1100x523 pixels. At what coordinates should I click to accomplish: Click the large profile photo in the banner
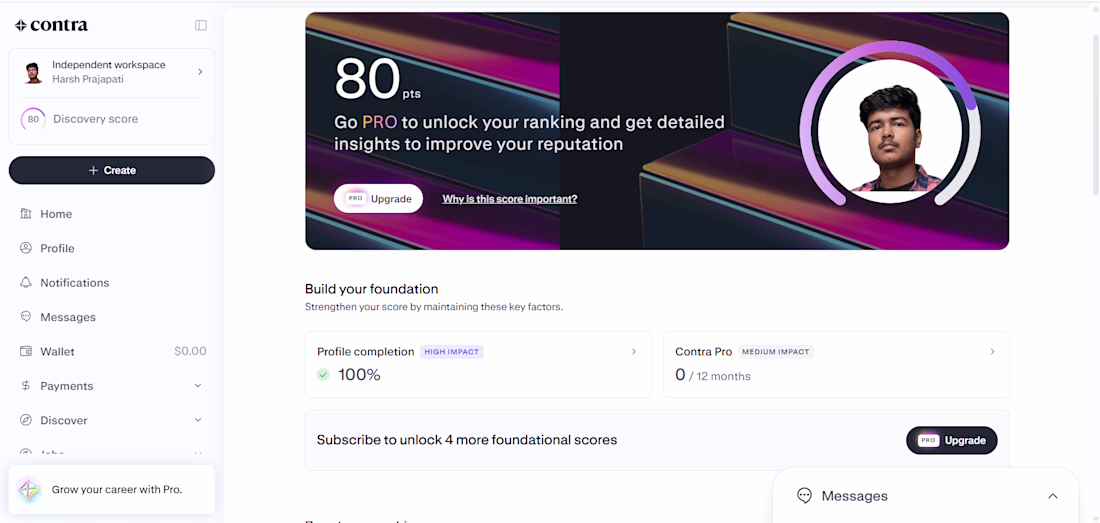(x=890, y=132)
